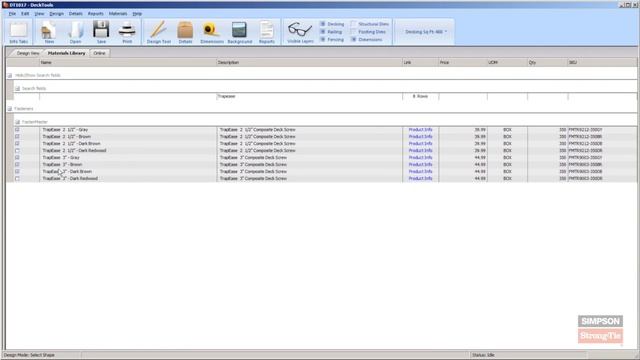Open the Background image icon
Image resolution: width=640 pixels, height=360 pixels.
pyautogui.click(x=240, y=32)
